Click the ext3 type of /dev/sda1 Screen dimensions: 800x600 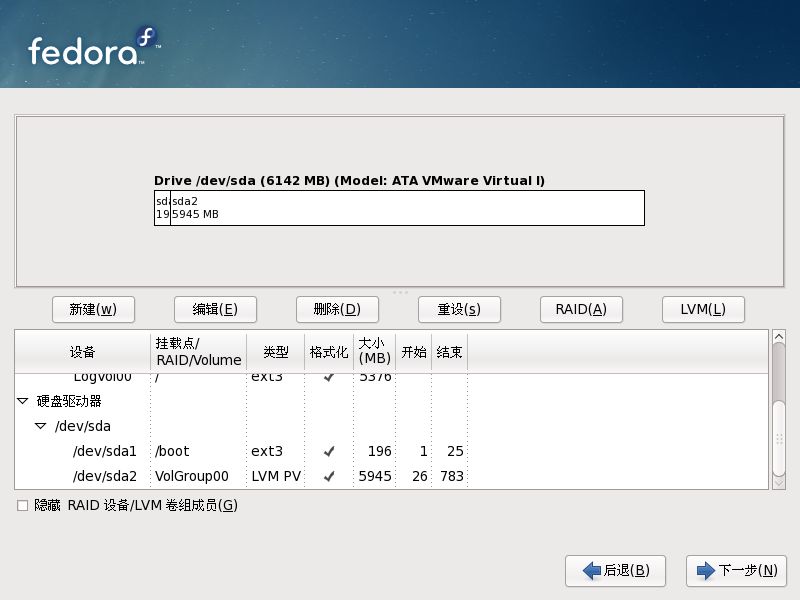[267, 451]
